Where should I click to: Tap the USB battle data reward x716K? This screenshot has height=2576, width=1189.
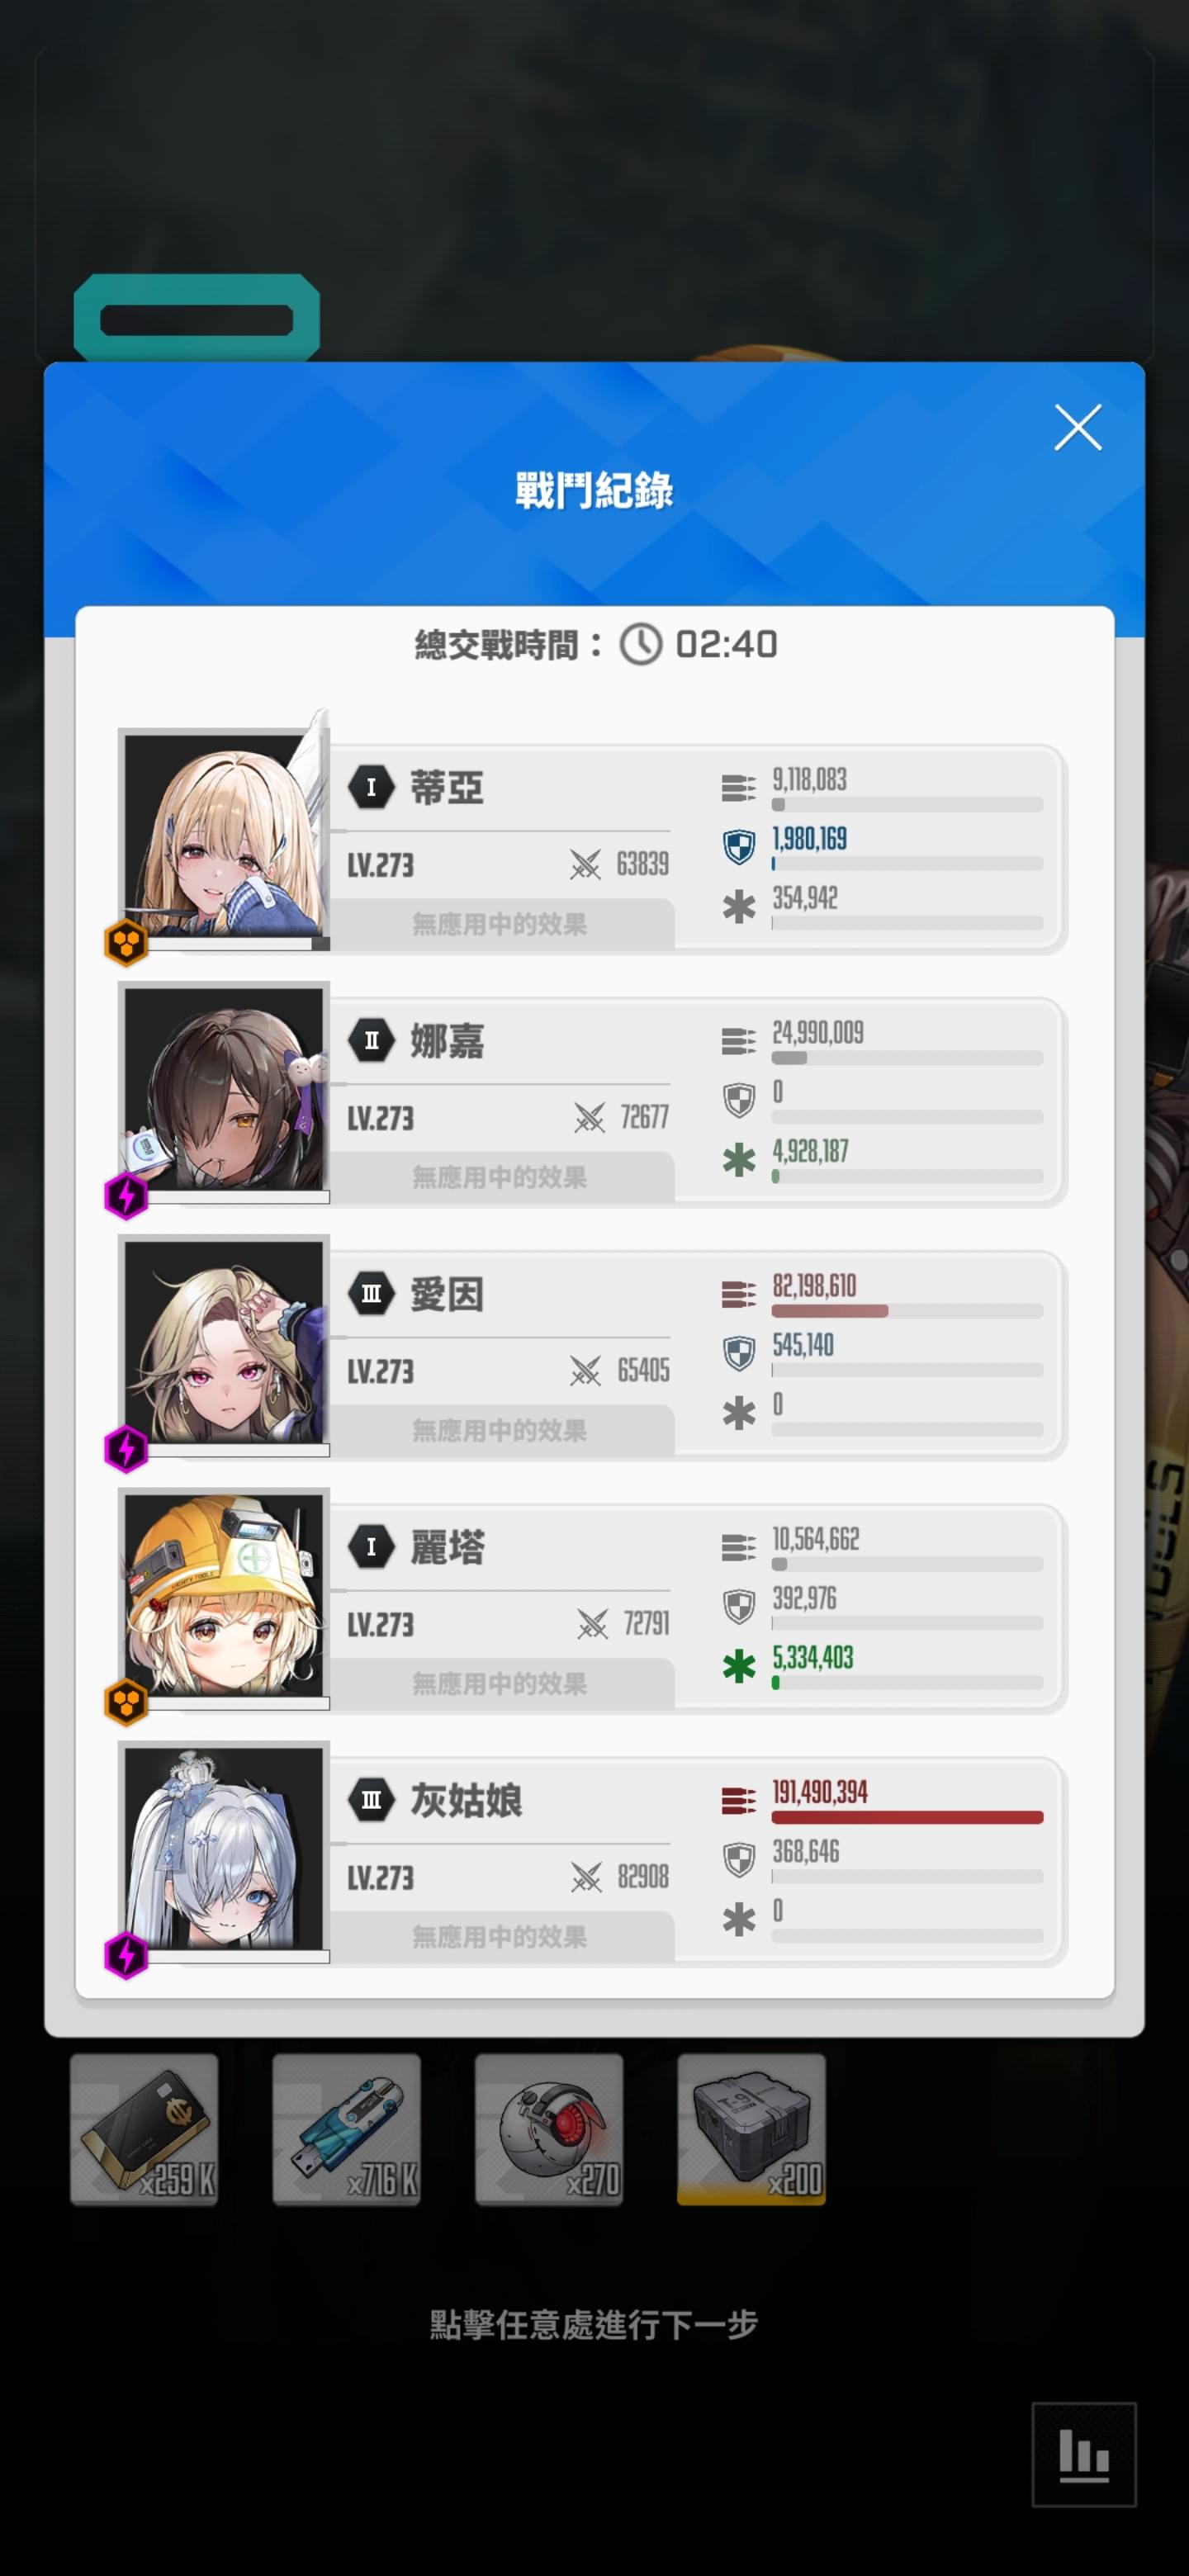coord(346,2129)
